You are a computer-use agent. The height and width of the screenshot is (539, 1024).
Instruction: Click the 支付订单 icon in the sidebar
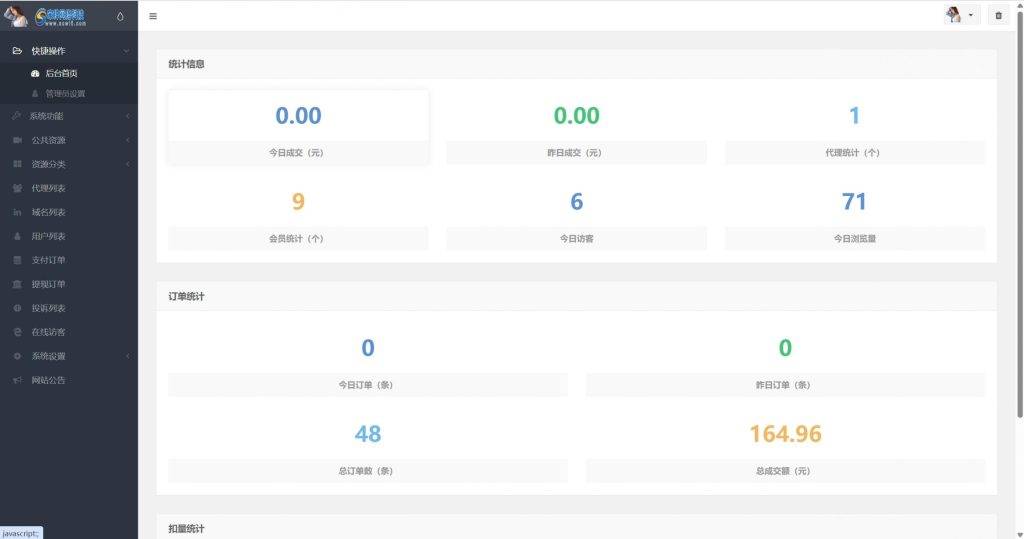[17, 260]
